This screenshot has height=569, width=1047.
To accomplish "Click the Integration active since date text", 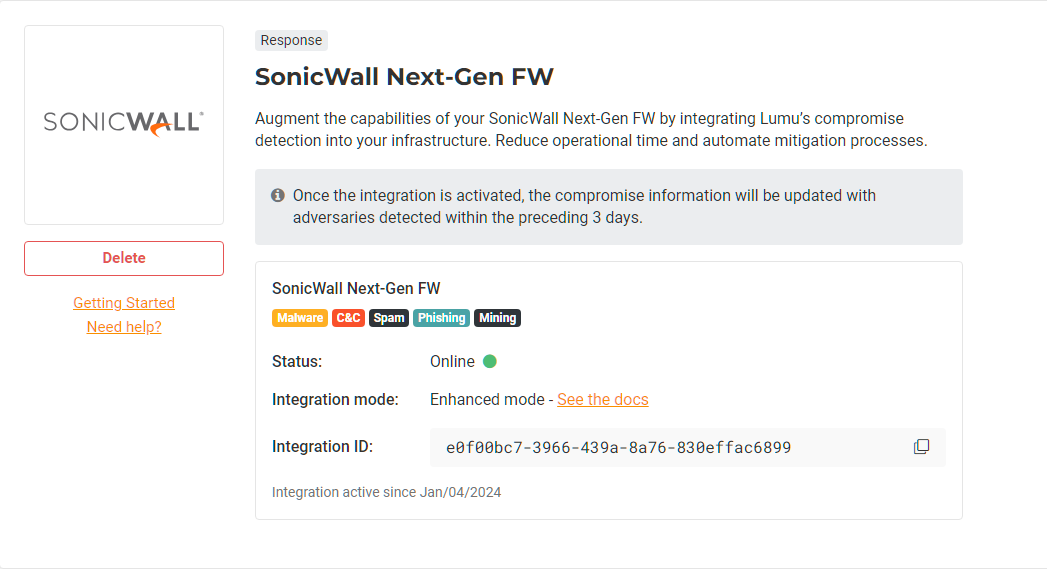I will 386,492.
